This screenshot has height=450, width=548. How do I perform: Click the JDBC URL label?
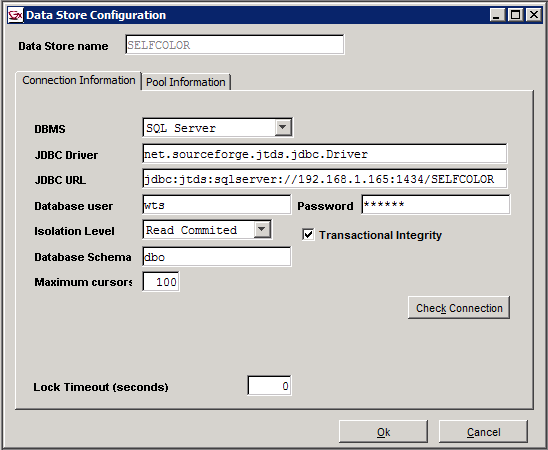click(60, 180)
